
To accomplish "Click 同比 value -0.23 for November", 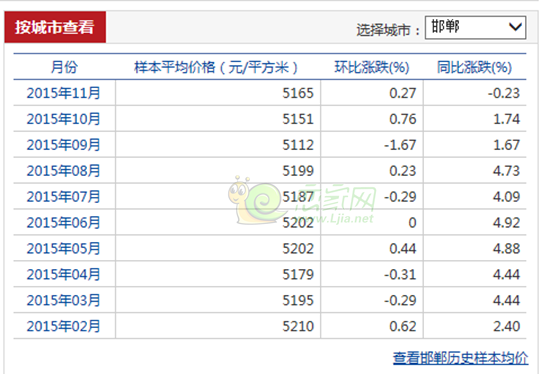I will pyautogui.click(x=504, y=93).
